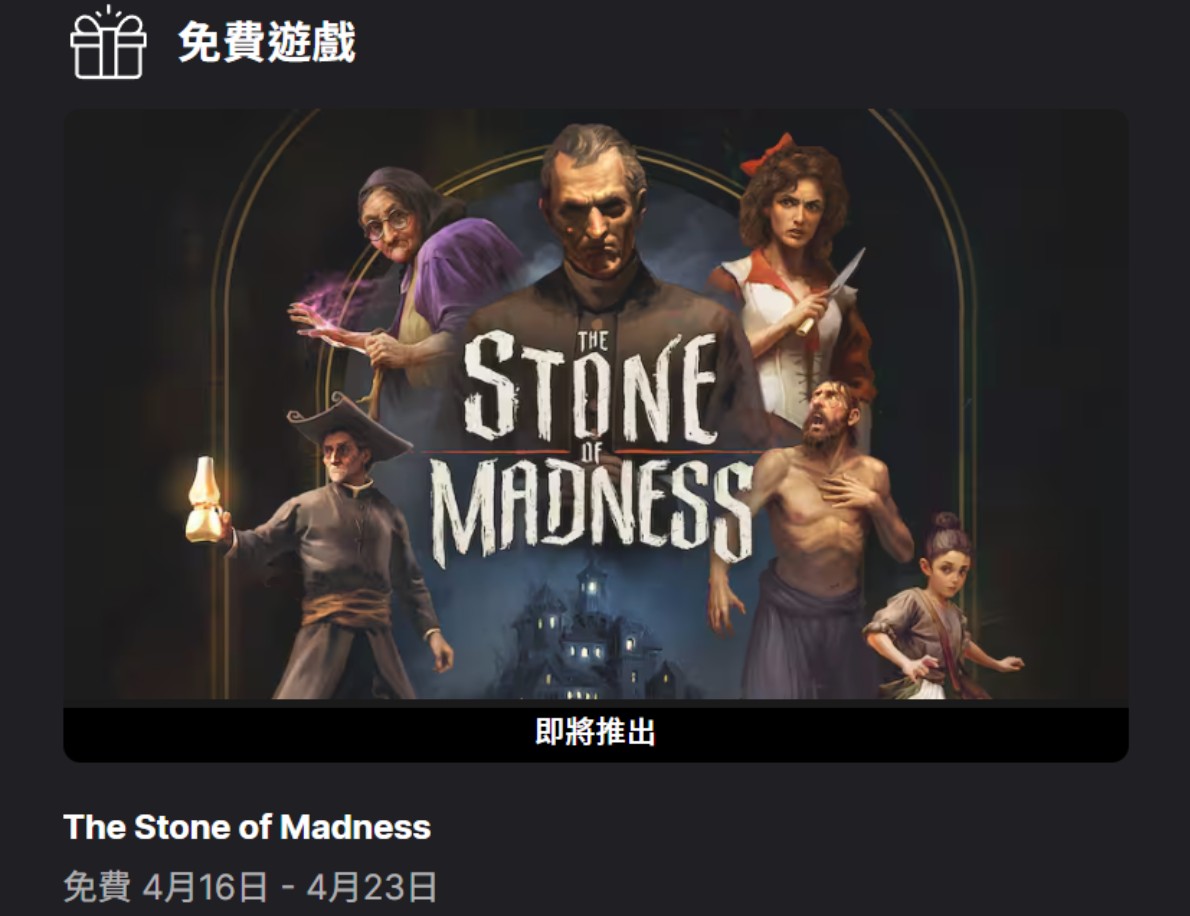This screenshot has width=1190, height=916.
Task: Click the man wearing the wide-brimmed hat
Action: pos(349,546)
